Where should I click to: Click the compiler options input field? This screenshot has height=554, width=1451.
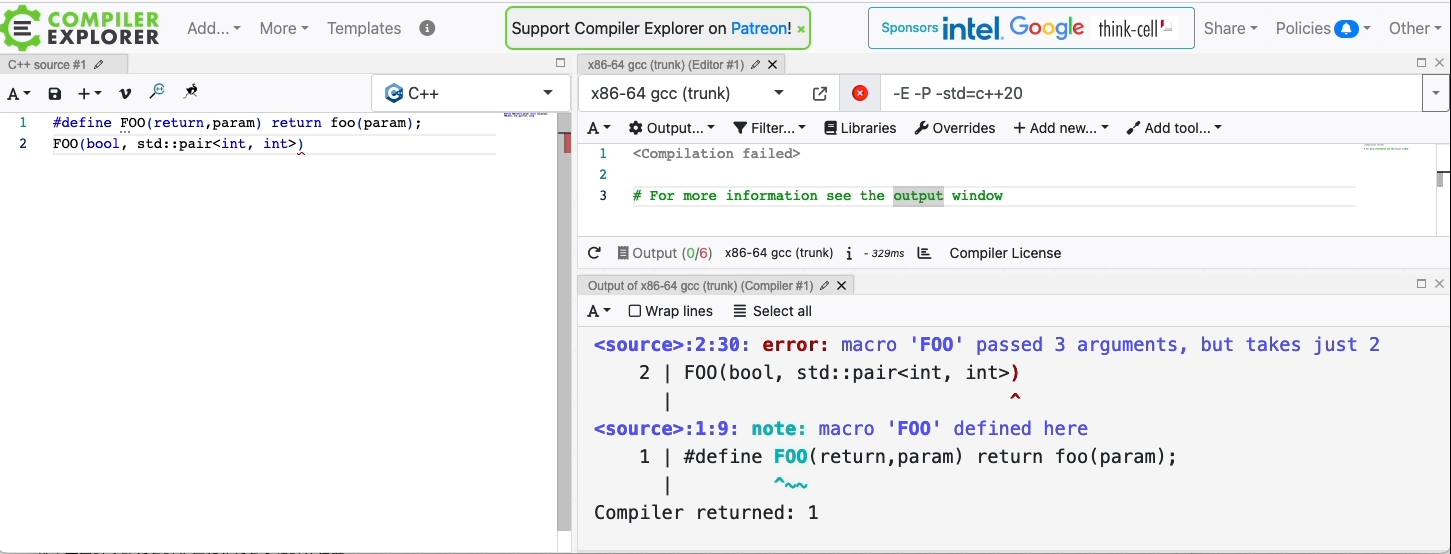pyautogui.click(x=1150, y=94)
